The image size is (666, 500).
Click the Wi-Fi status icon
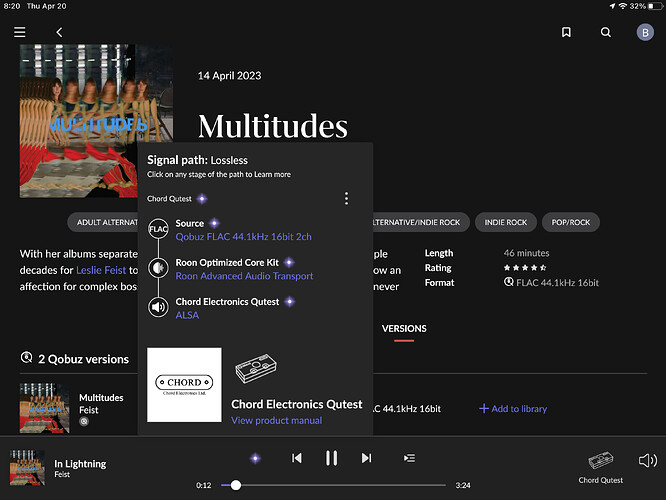pos(622,6)
